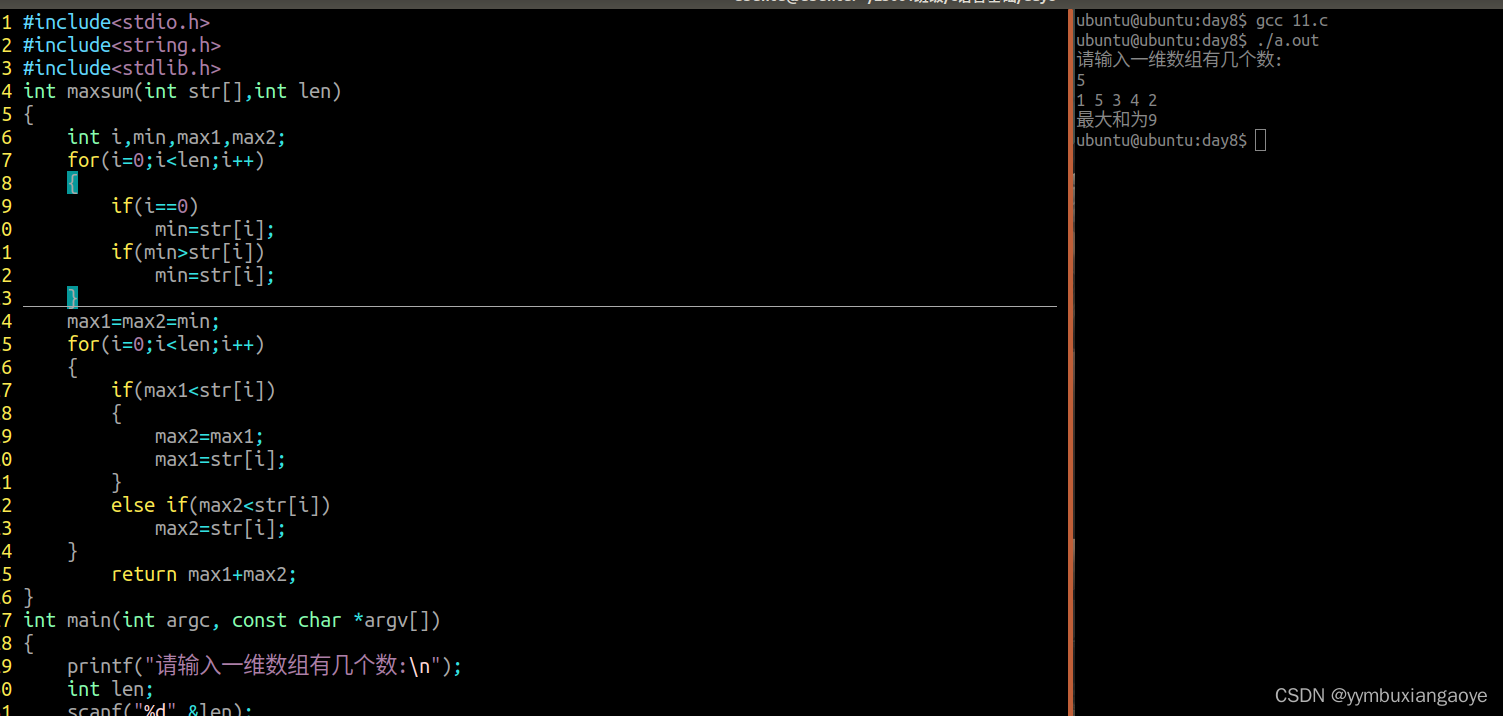This screenshot has height=716, width=1503.
Task: Click the highlighted opening brace on line 8
Action: [x=71, y=182]
